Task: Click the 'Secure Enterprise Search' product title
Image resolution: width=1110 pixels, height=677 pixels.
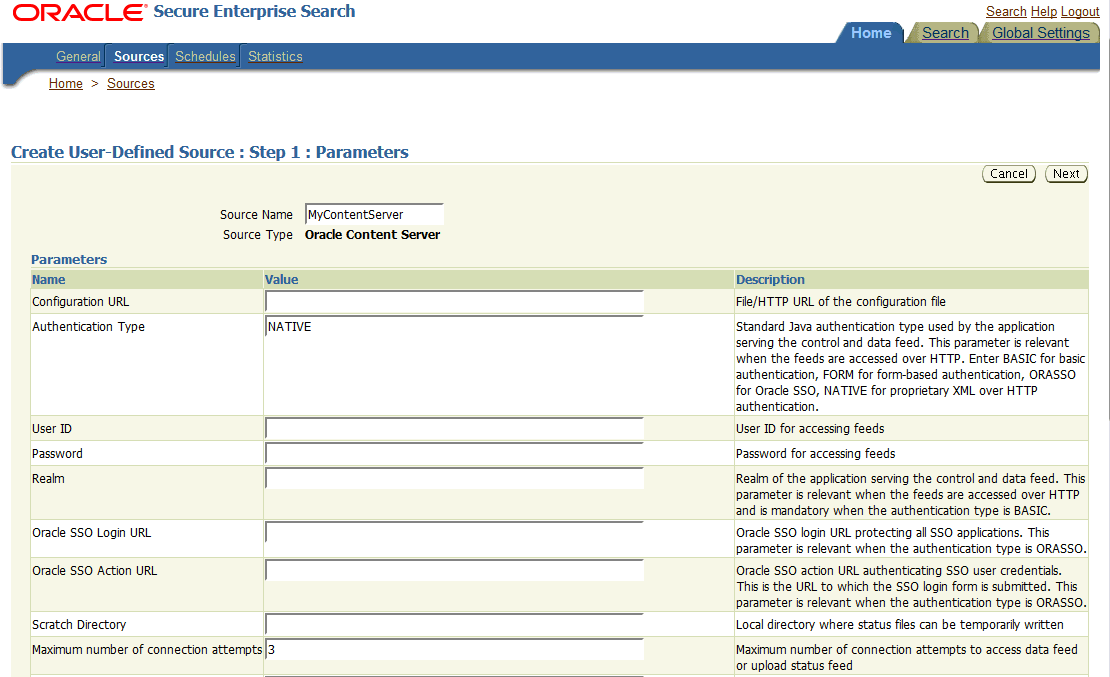Action: point(254,11)
